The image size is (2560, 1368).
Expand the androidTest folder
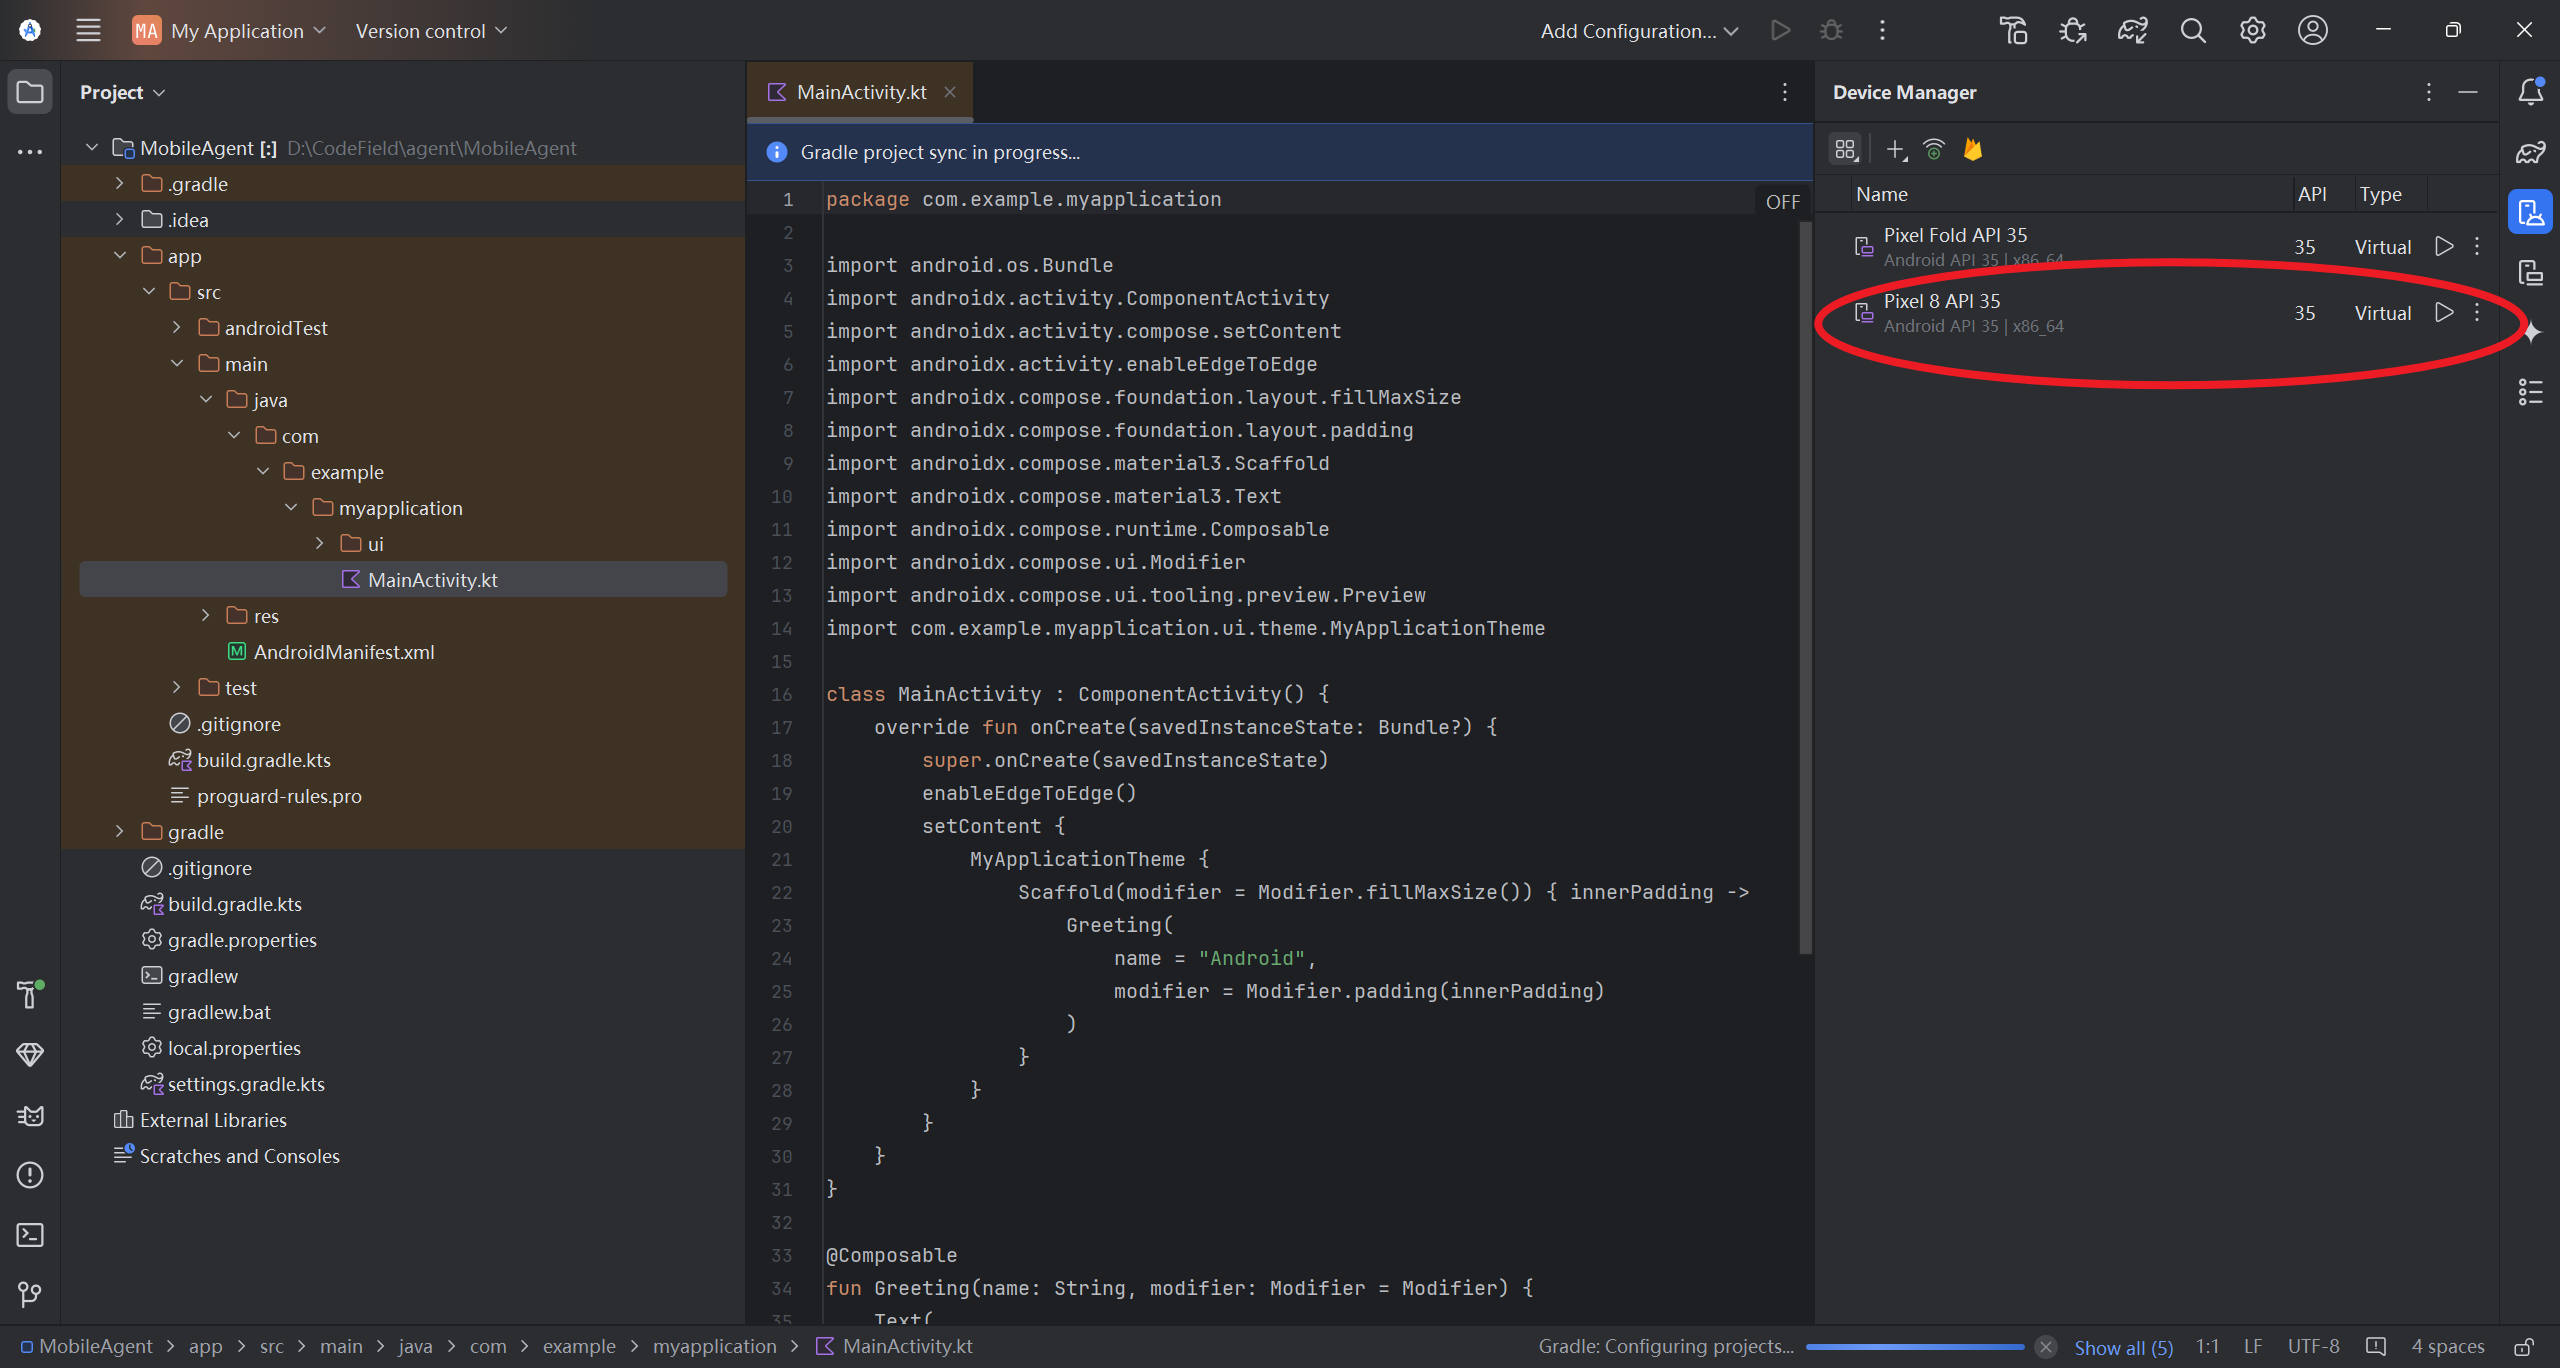tap(176, 328)
